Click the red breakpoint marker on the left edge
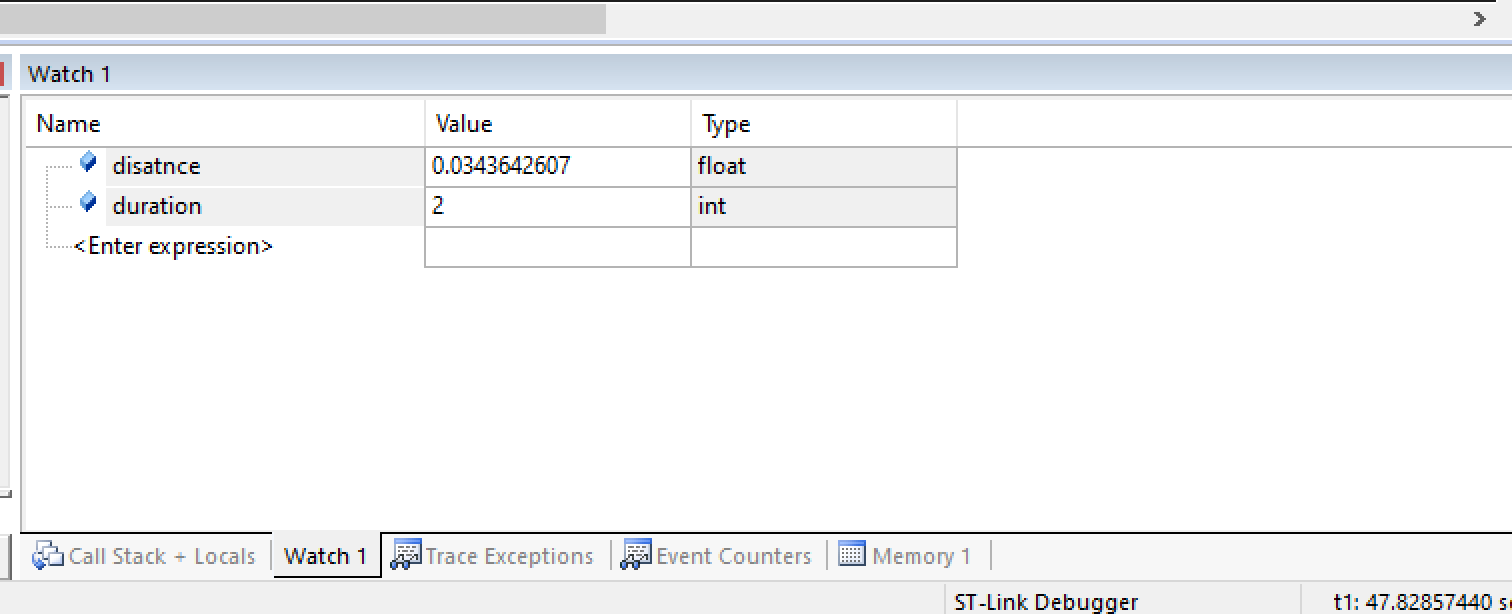Viewport: 1512px width, 614px height. point(4,73)
